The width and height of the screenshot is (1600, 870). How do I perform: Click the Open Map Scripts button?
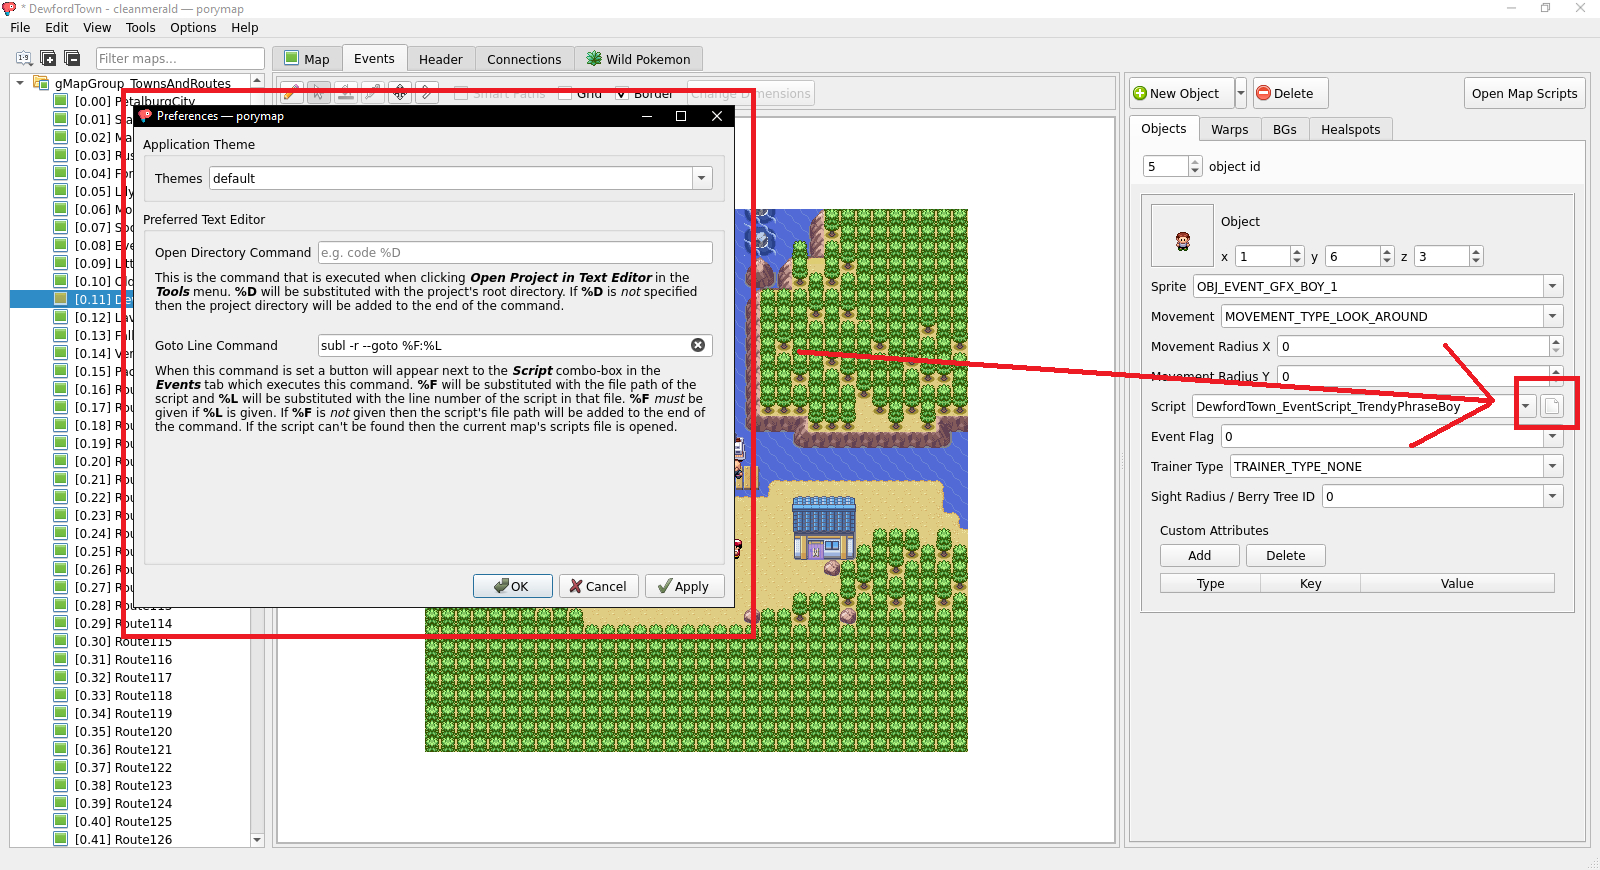(1524, 93)
